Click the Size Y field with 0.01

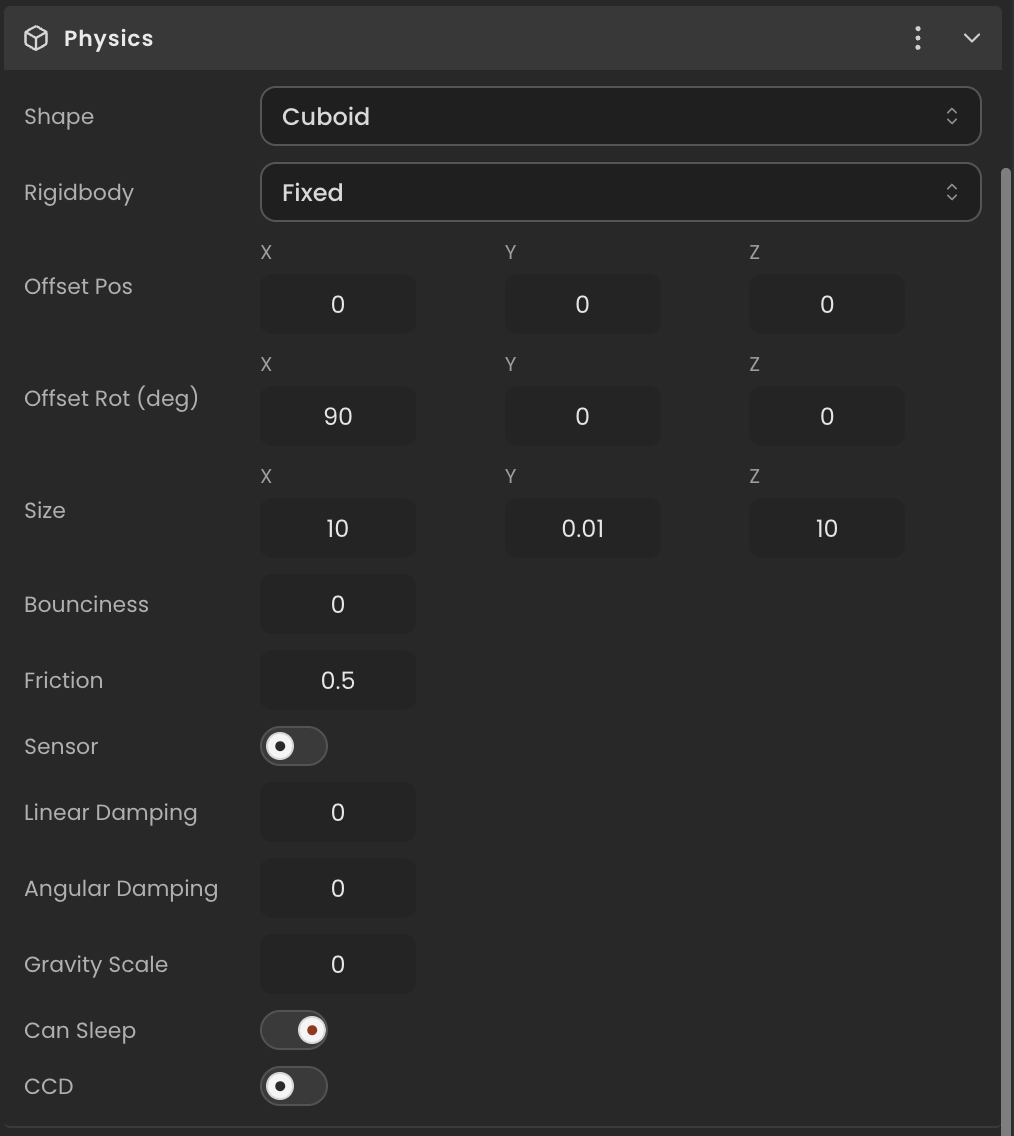click(582, 528)
